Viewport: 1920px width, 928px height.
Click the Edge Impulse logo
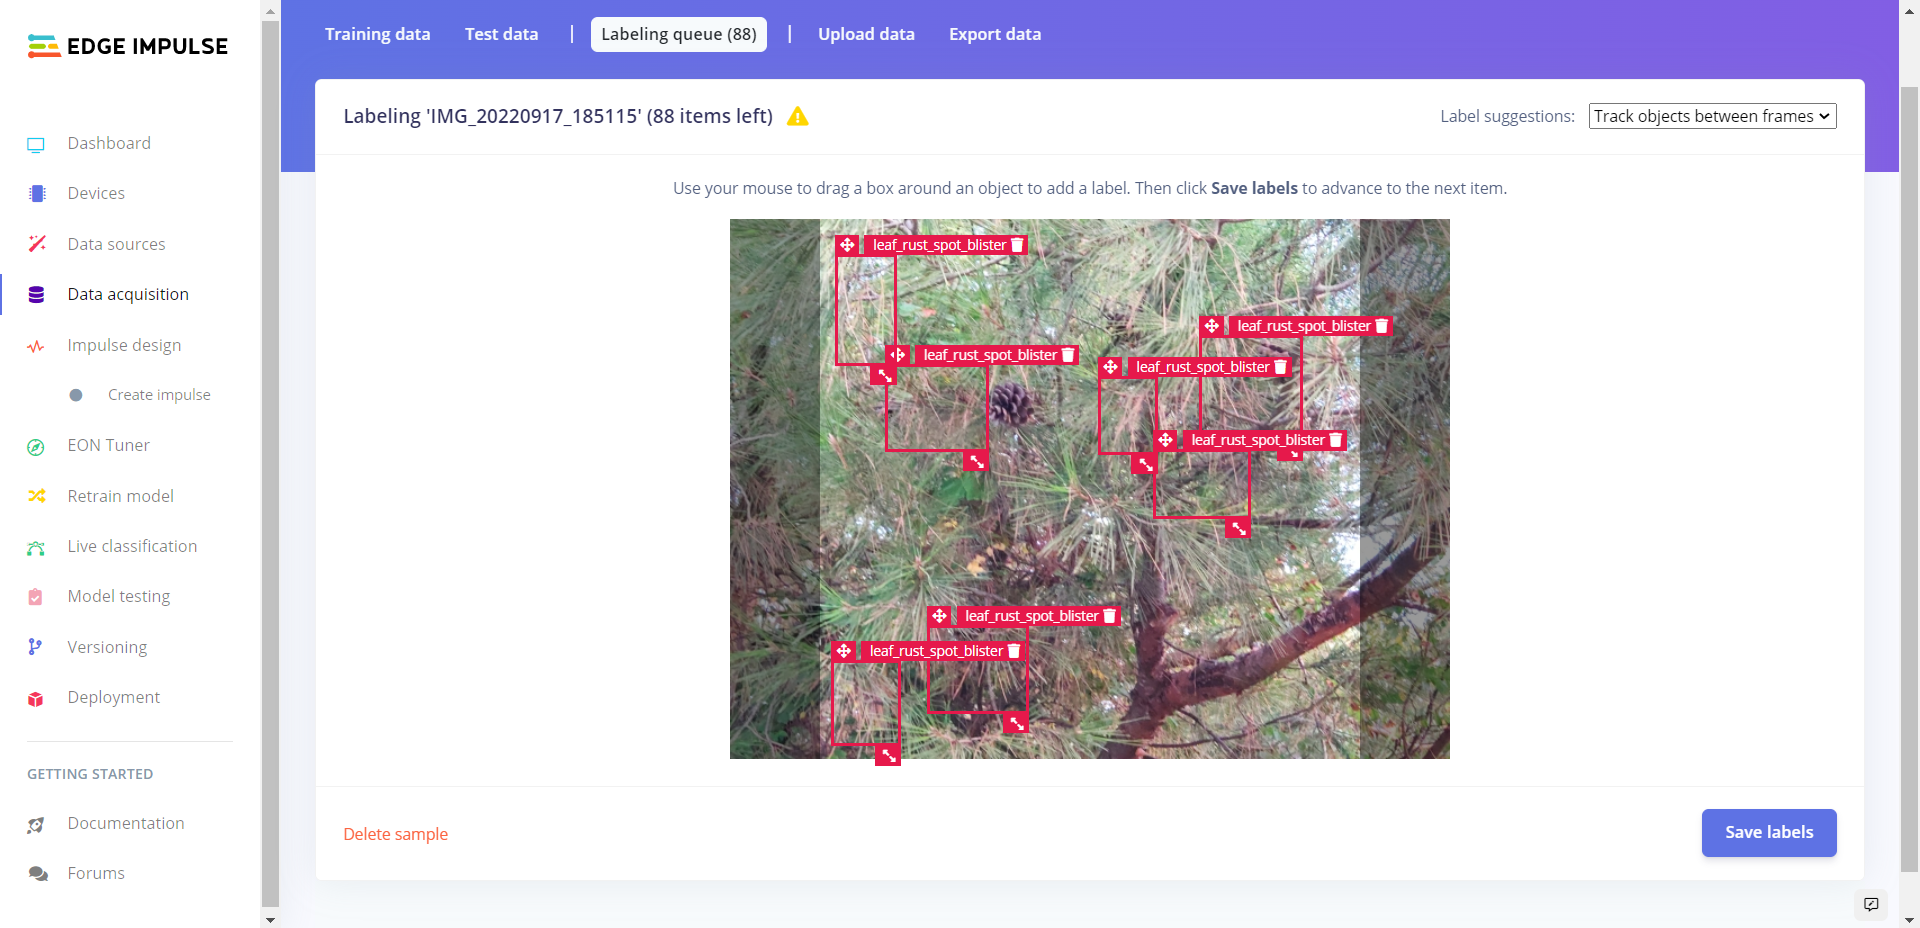click(128, 46)
